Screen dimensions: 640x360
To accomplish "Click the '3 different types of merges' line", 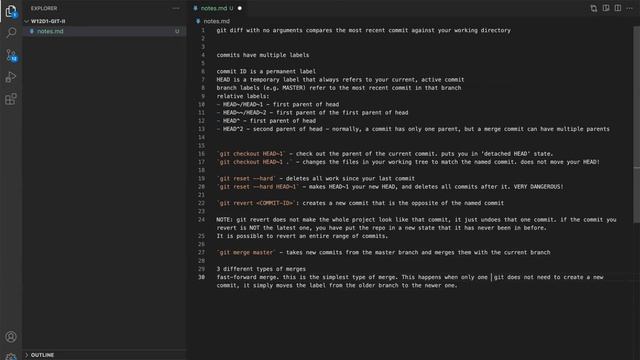I will tap(261, 269).
